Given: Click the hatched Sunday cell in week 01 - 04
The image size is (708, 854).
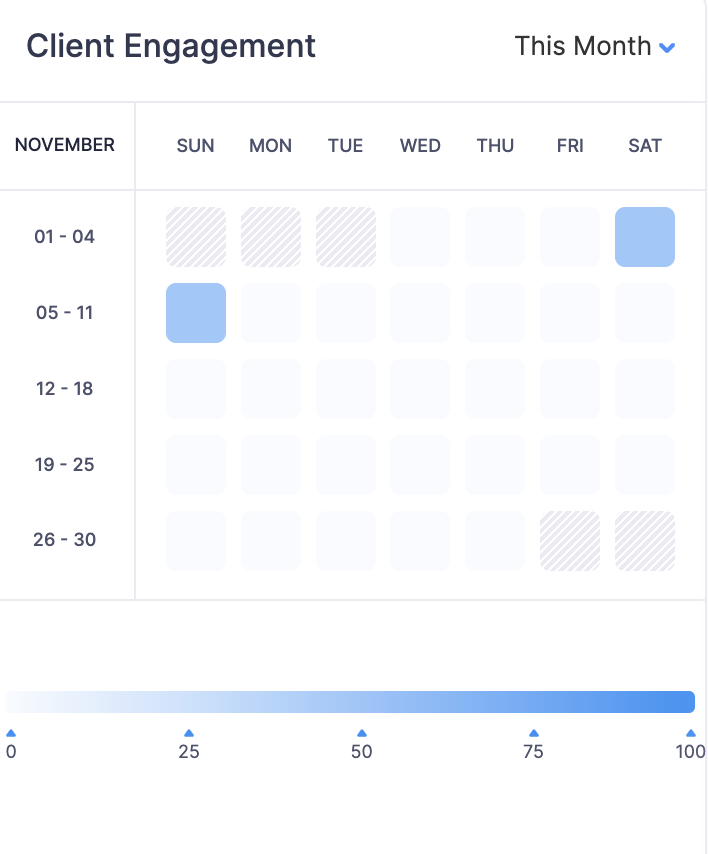Looking at the screenshot, I should pos(196,237).
